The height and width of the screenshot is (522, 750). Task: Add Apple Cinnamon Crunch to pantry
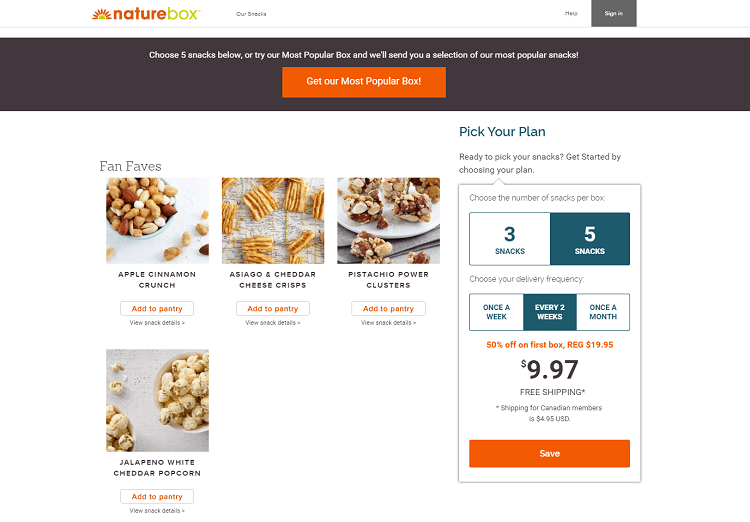coord(157,309)
